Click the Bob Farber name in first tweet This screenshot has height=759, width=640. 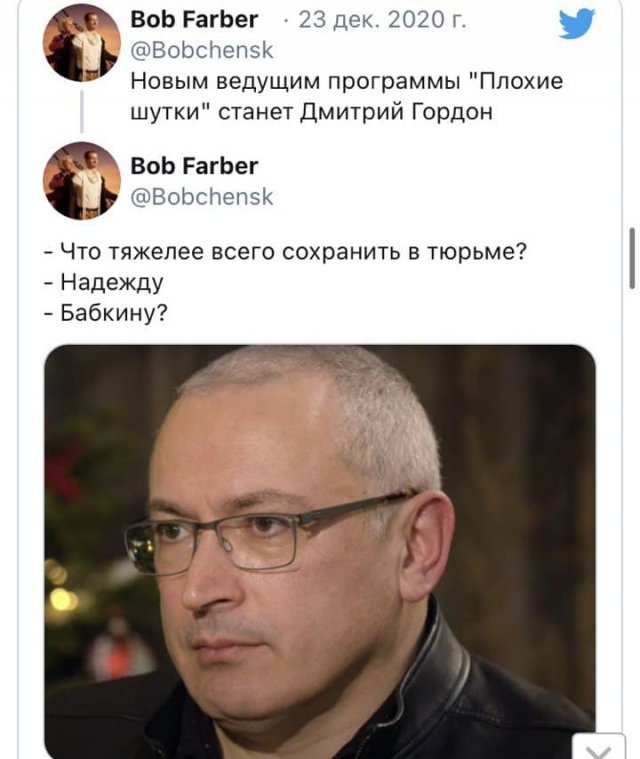coord(194,20)
